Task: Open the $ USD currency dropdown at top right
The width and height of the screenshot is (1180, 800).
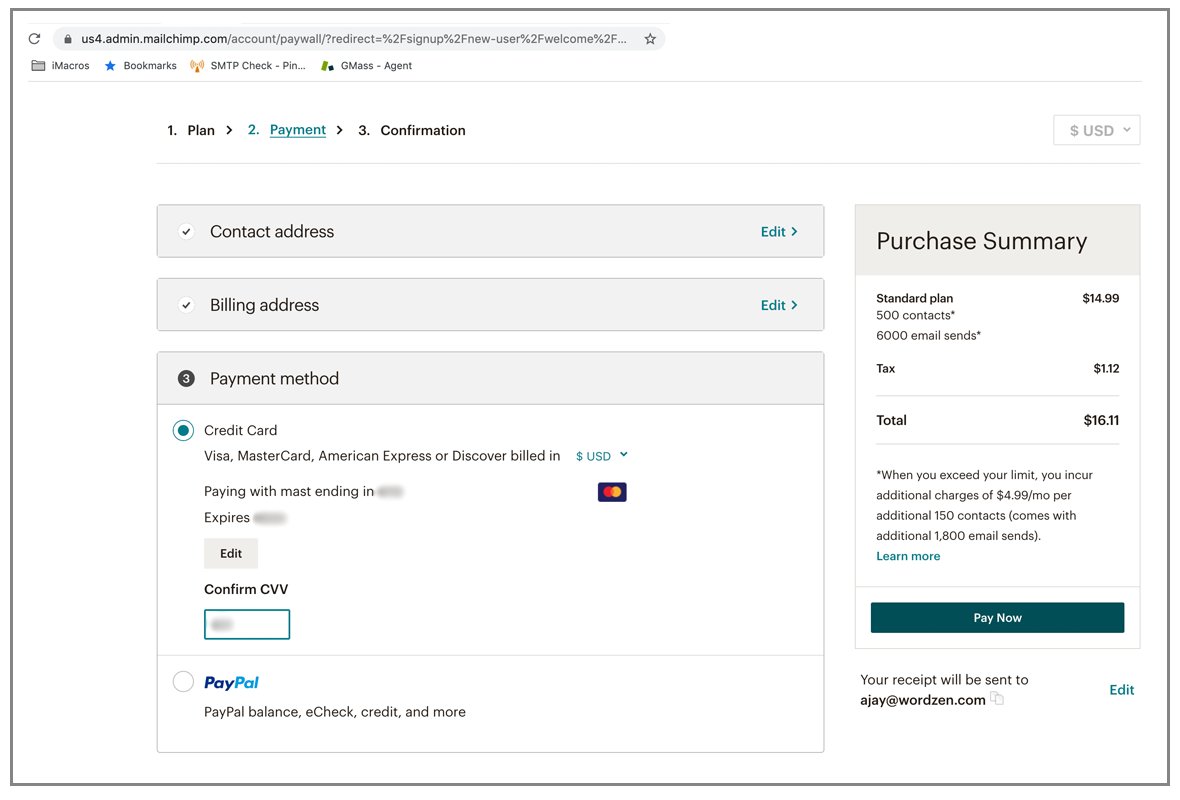Action: (x=1096, y=130)
